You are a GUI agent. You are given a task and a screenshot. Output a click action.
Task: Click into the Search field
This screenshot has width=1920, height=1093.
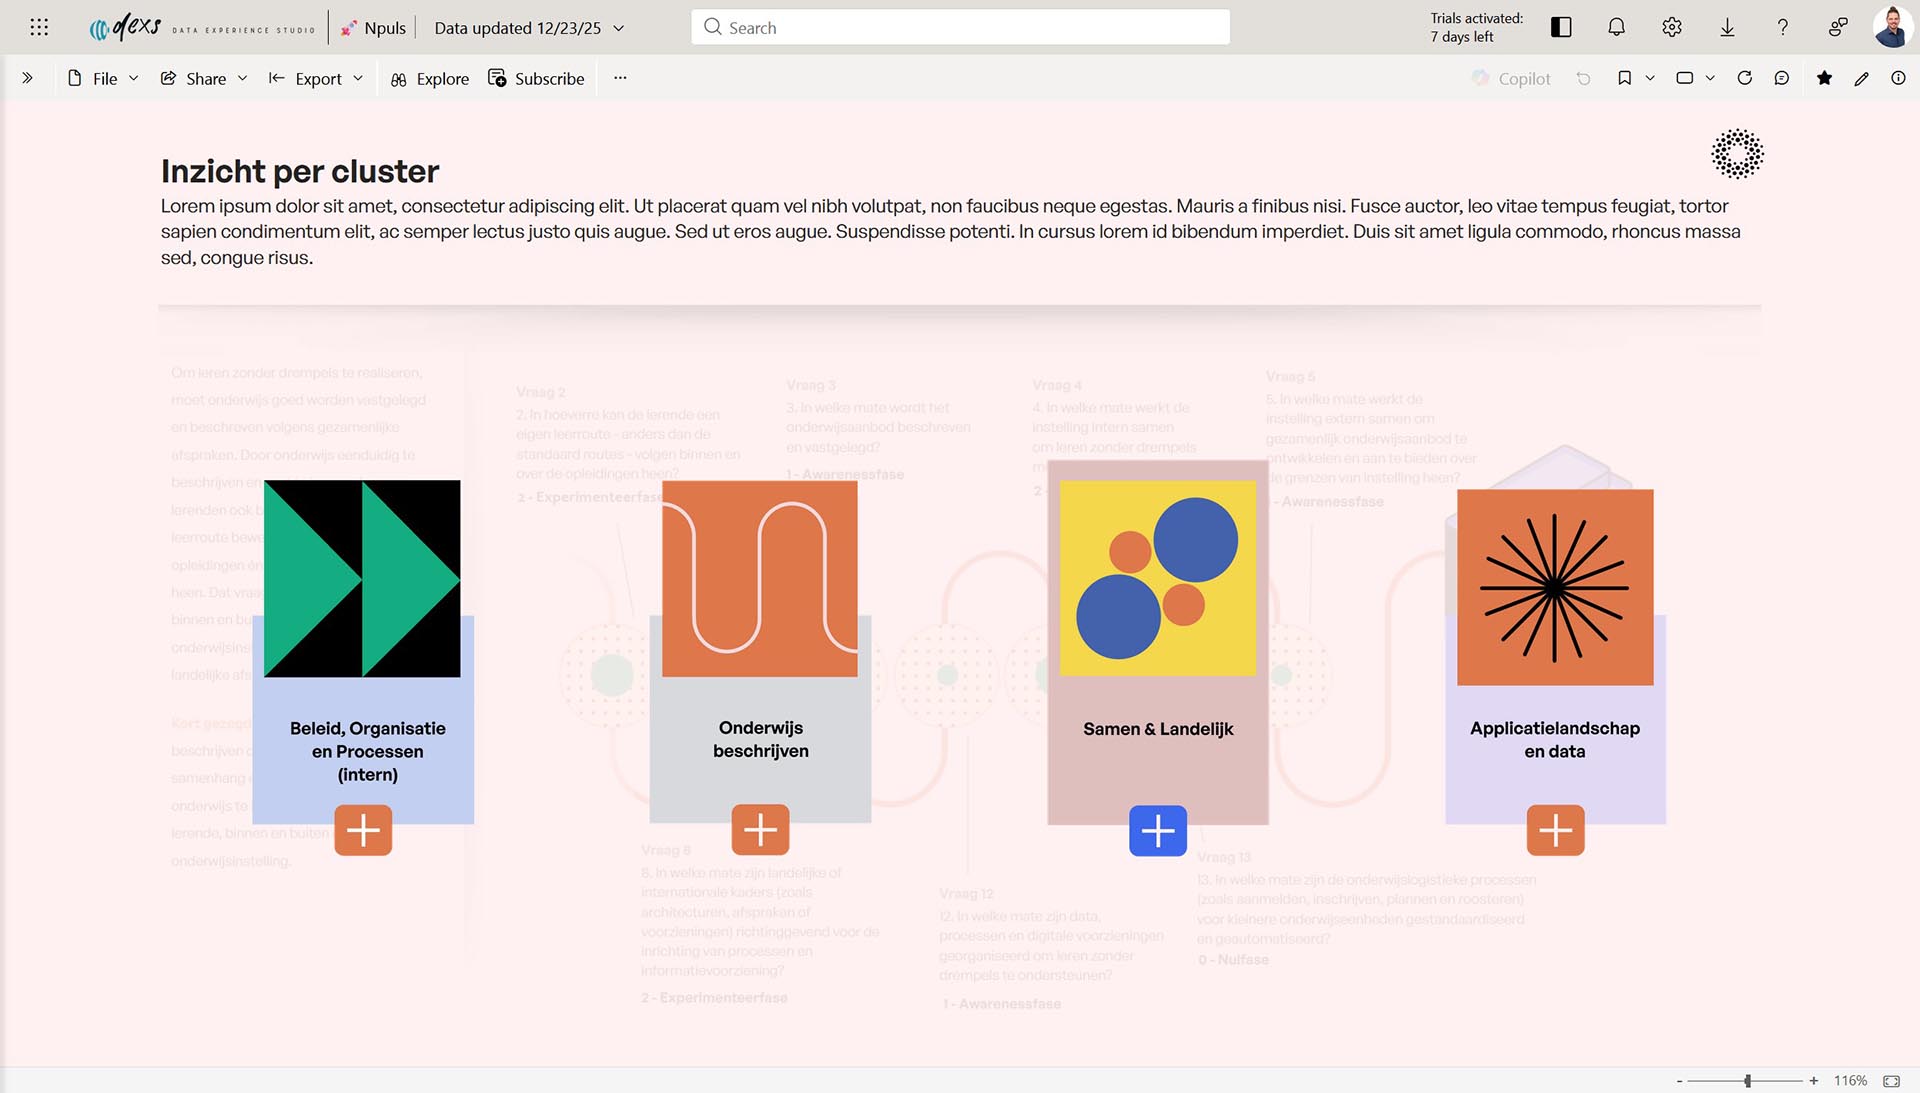pos(960,27)
